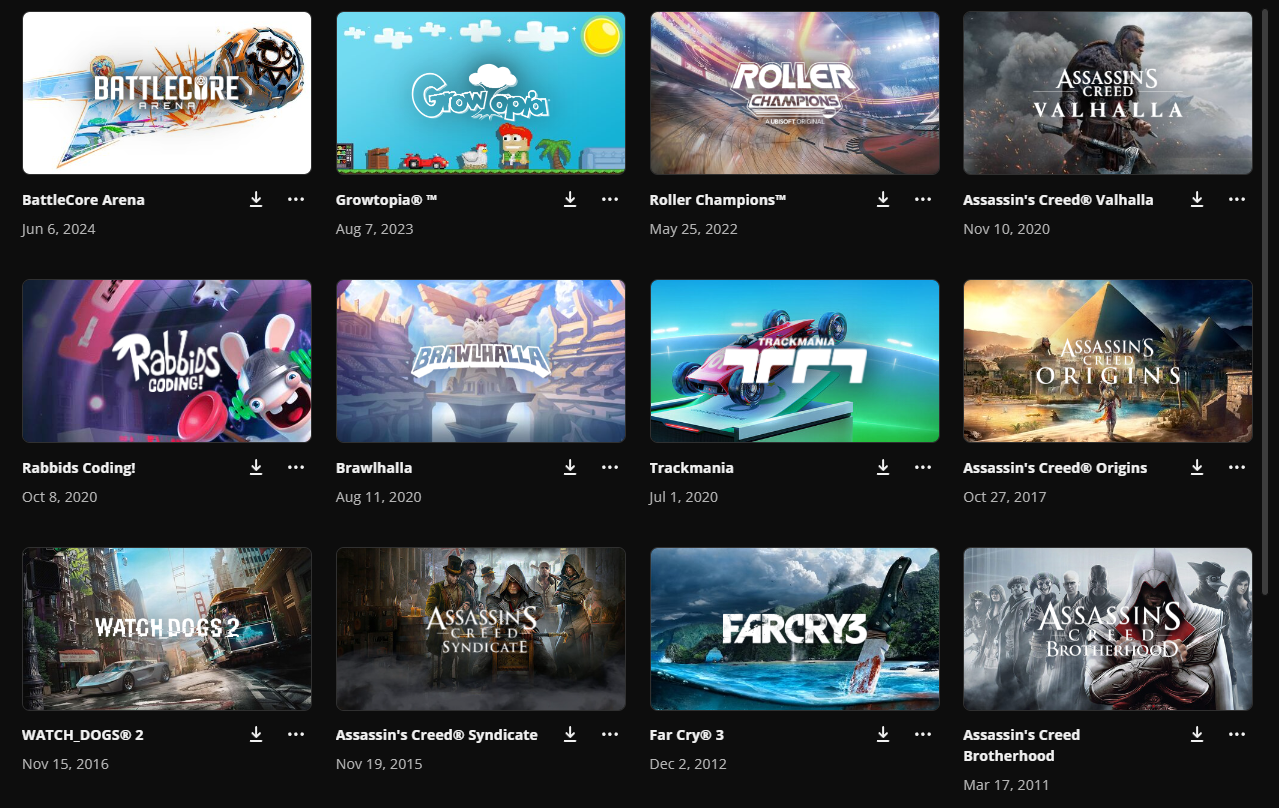Open the WATCH DOGS 2 cover image
This screenshot has height=808, width=1279.
click(x=167, y=629)
